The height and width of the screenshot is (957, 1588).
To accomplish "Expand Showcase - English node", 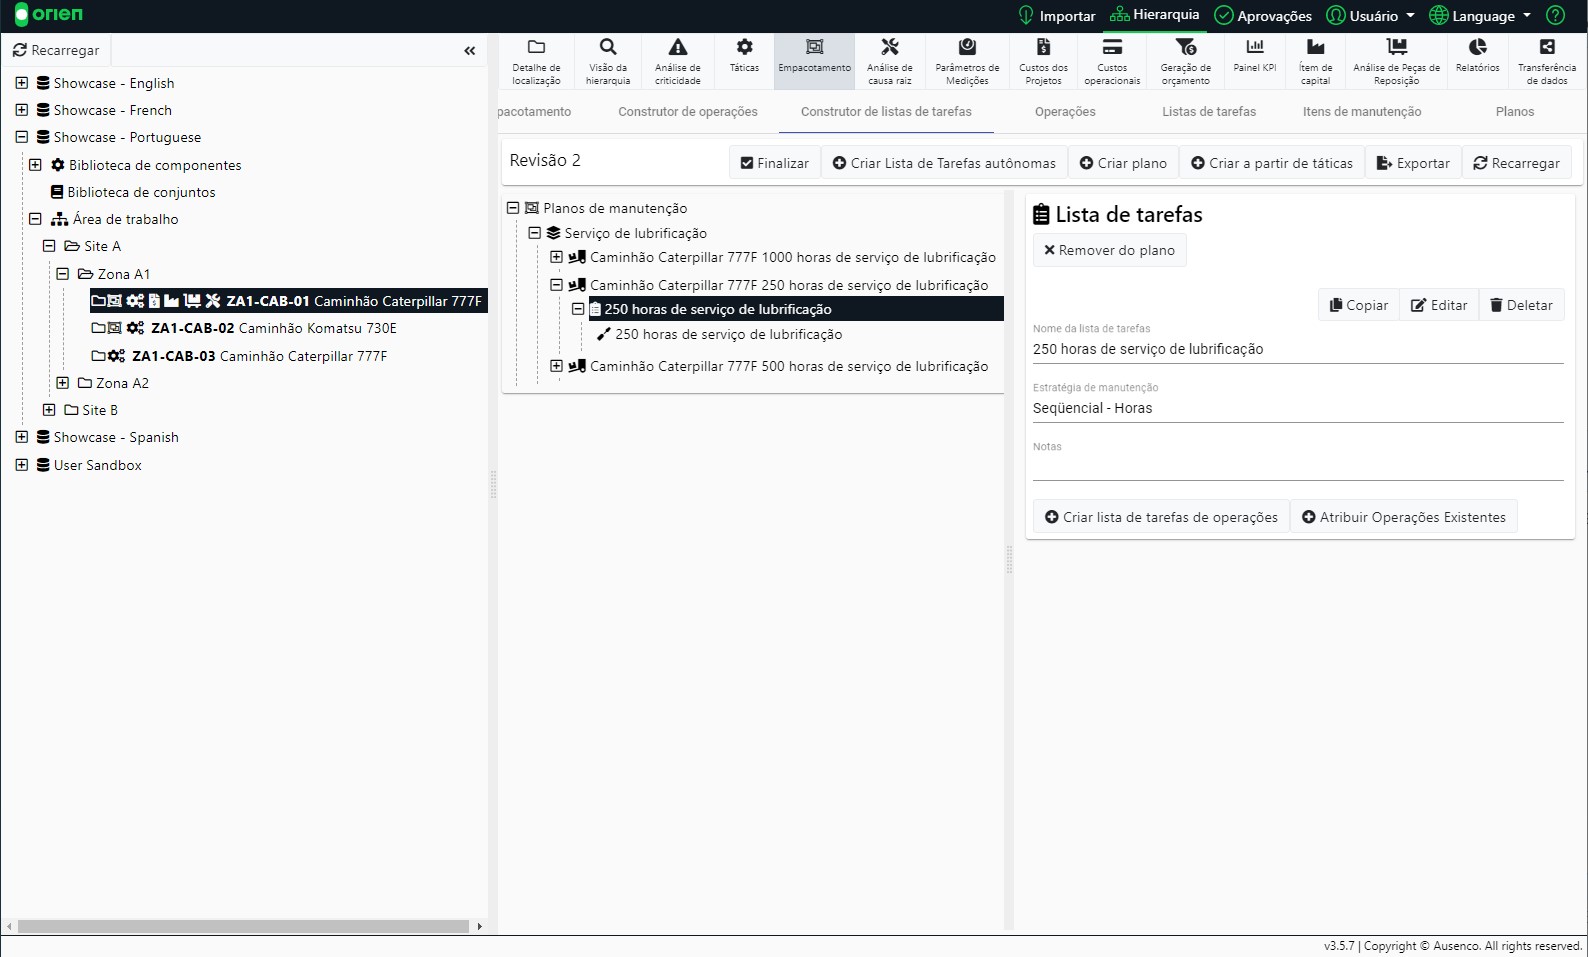I will (x=22, y=83).
